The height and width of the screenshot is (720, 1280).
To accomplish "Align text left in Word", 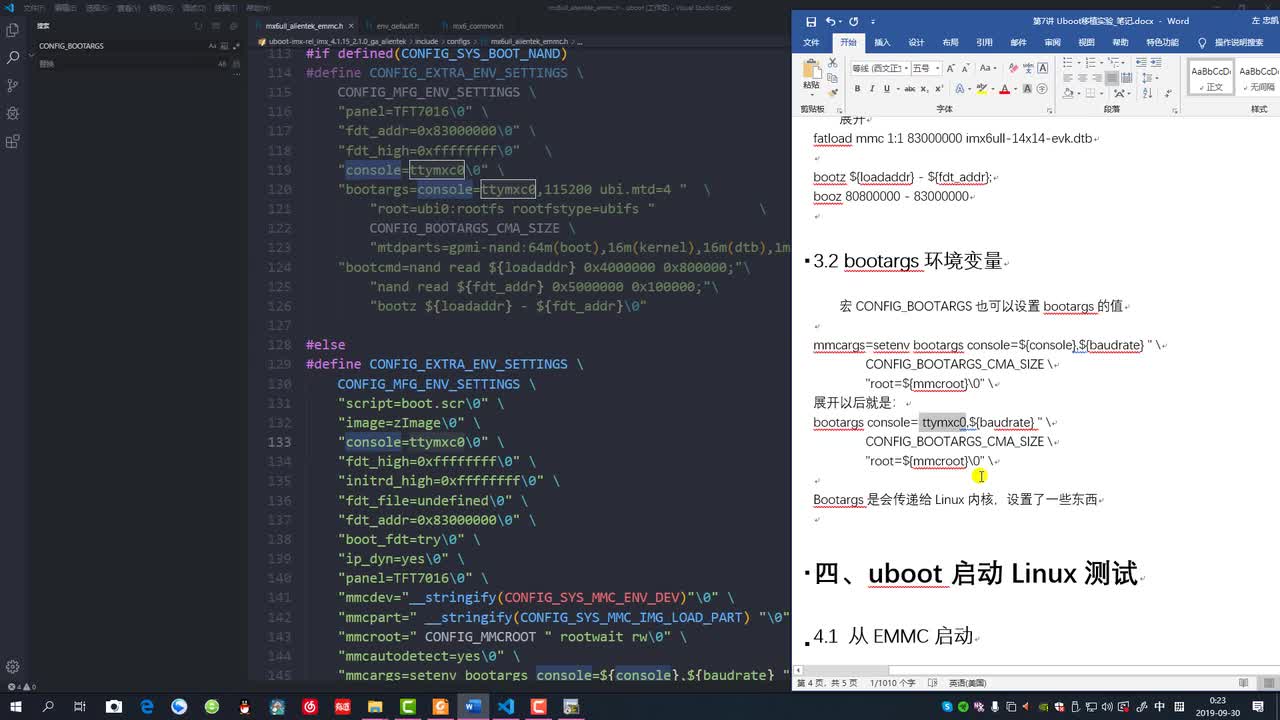I will click(1068, 78).
